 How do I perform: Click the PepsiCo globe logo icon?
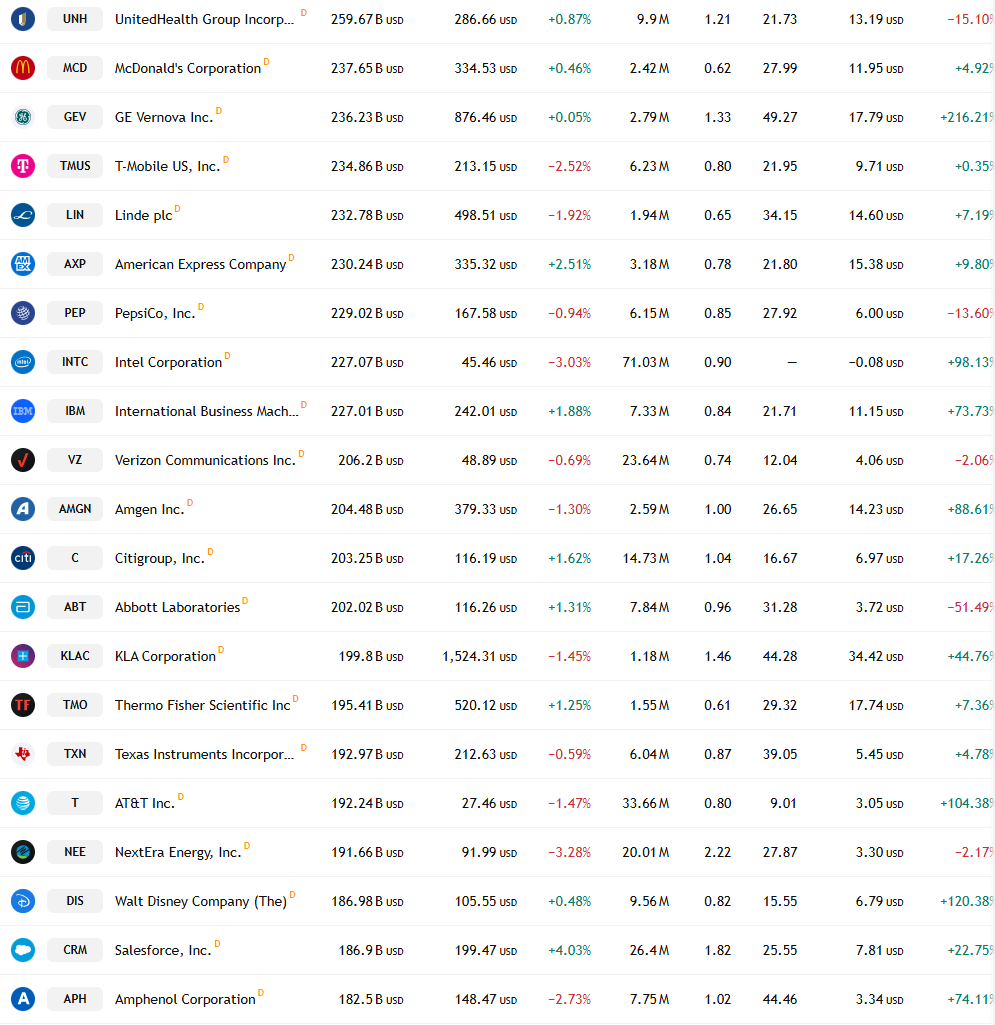click(23, 313)
